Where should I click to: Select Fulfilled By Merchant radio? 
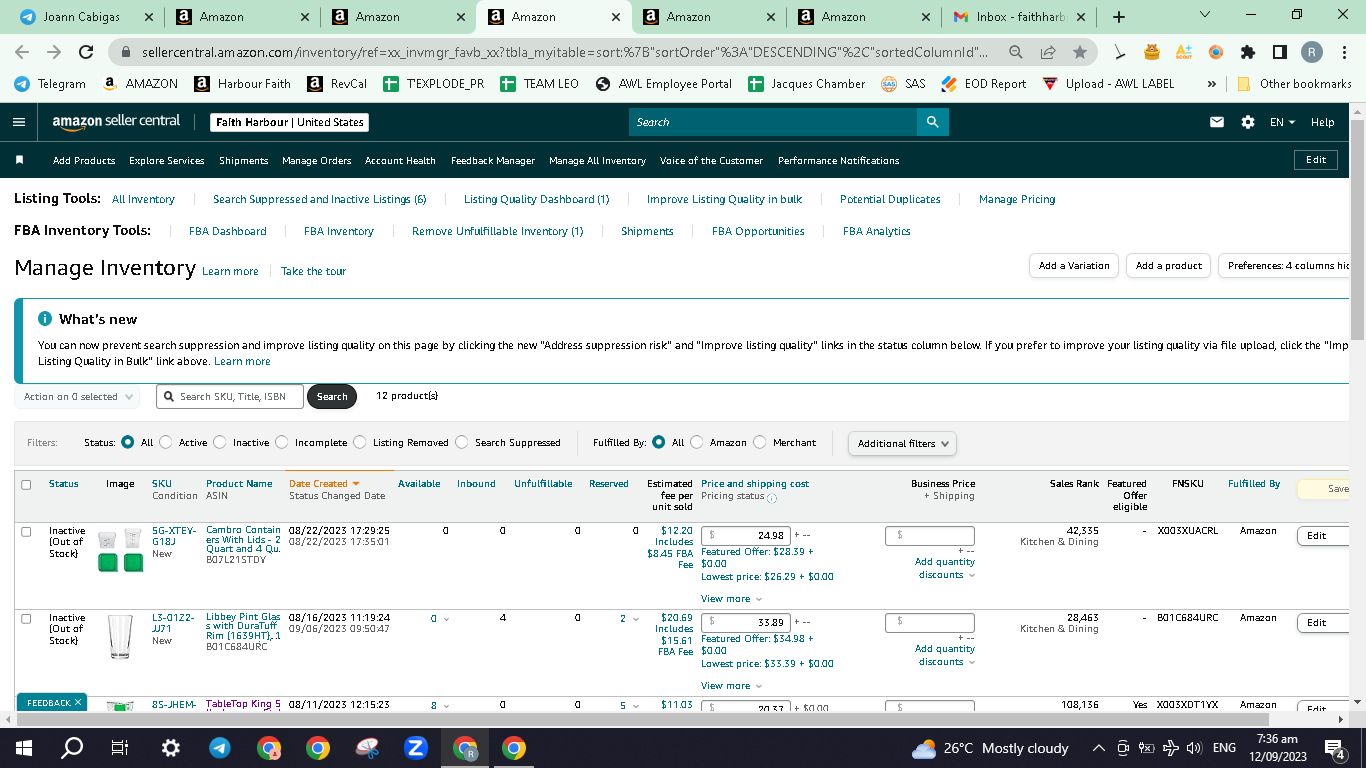[760, 442]
